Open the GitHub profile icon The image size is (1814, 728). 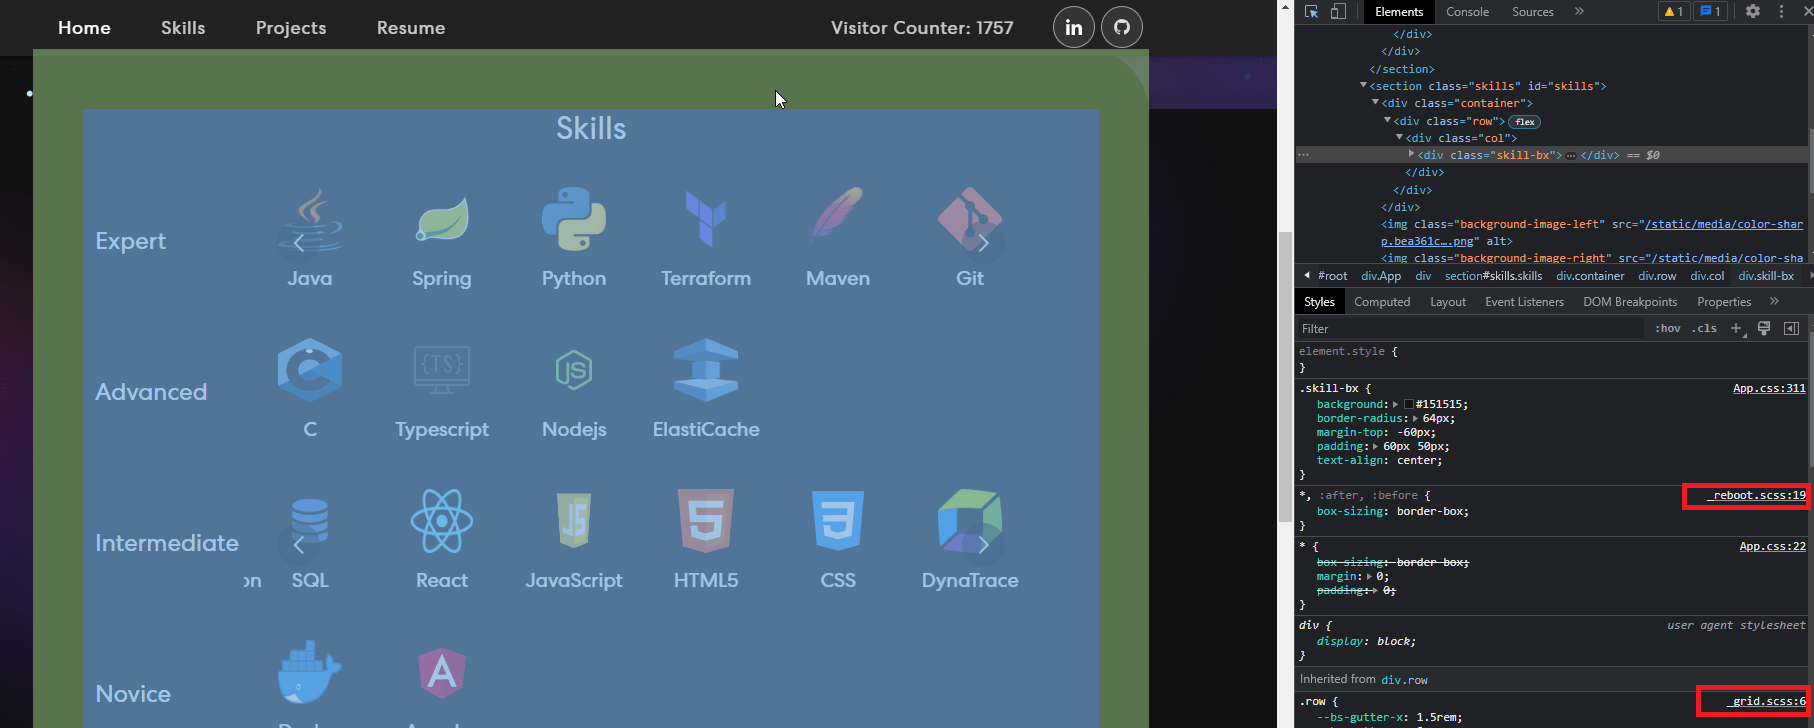click(x=1122, y=27)
